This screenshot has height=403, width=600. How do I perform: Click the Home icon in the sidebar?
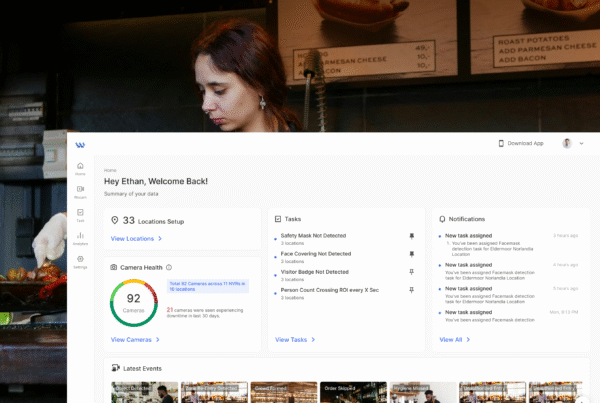(80, 166)
